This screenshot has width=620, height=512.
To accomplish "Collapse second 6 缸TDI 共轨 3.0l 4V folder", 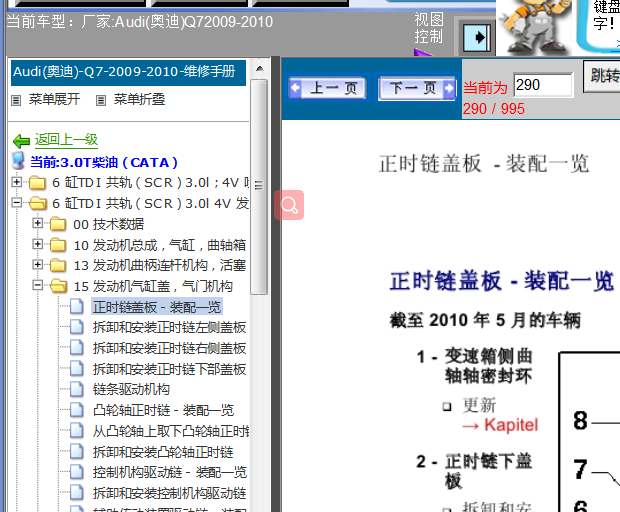I will click(x=17, y=202).
